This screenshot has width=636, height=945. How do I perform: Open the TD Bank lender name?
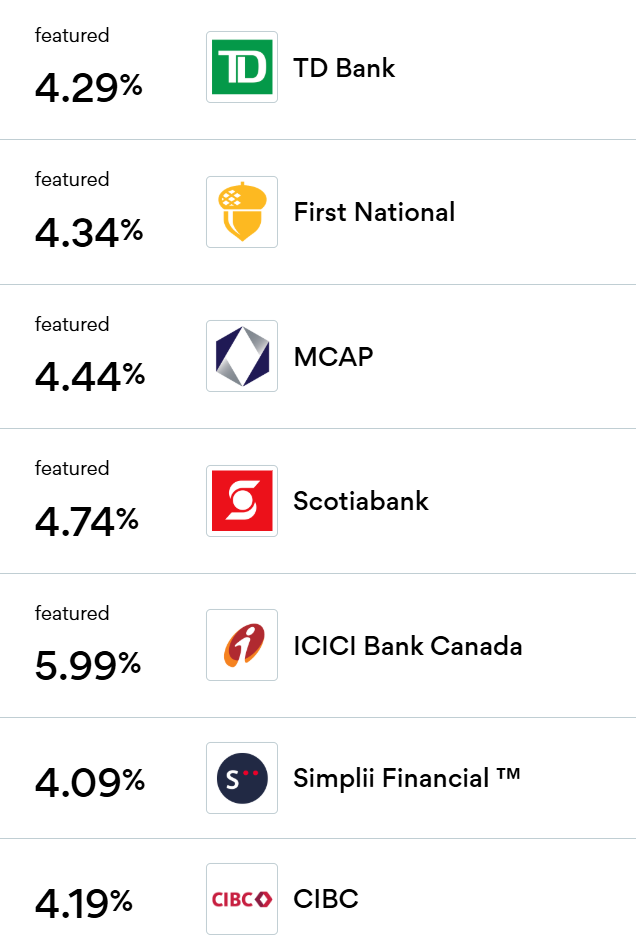[x=344, y=68]
